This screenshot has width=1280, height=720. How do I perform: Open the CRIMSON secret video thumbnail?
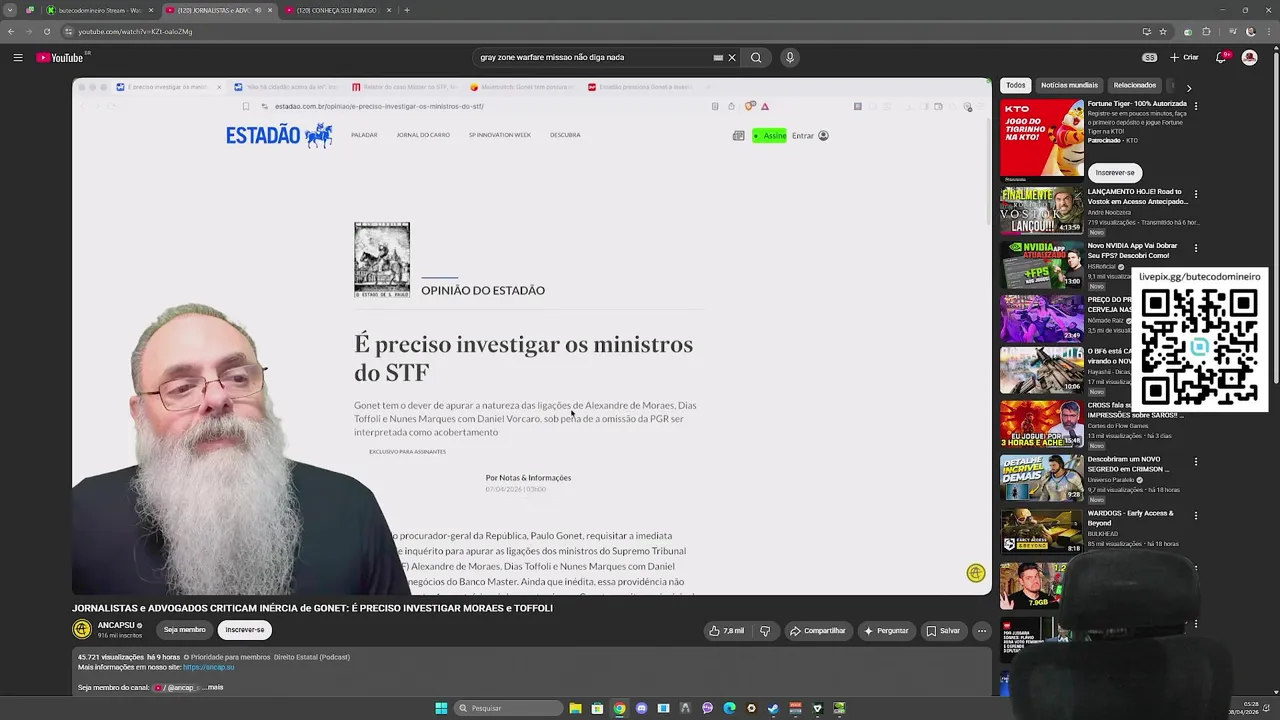tap(1042, 478)
